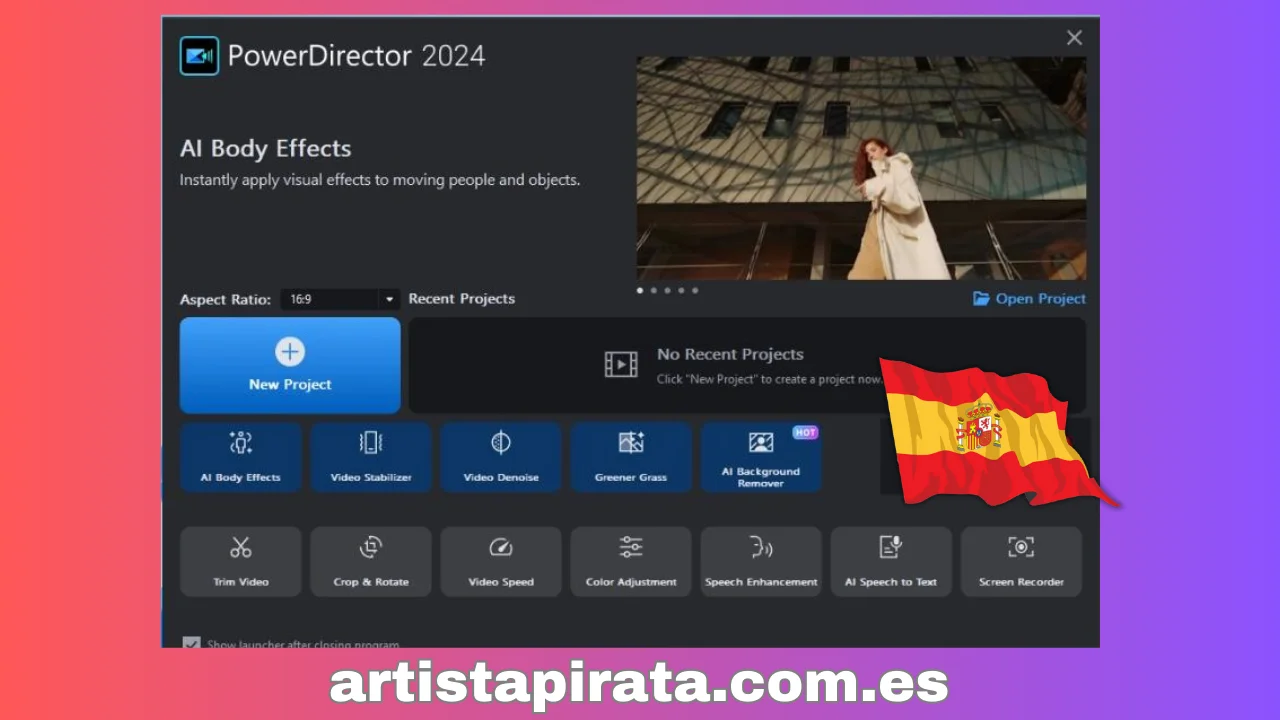Toggle Show launcher after closing program checkbox
This screenshot has height=720, width=1280.
[191, 643]
